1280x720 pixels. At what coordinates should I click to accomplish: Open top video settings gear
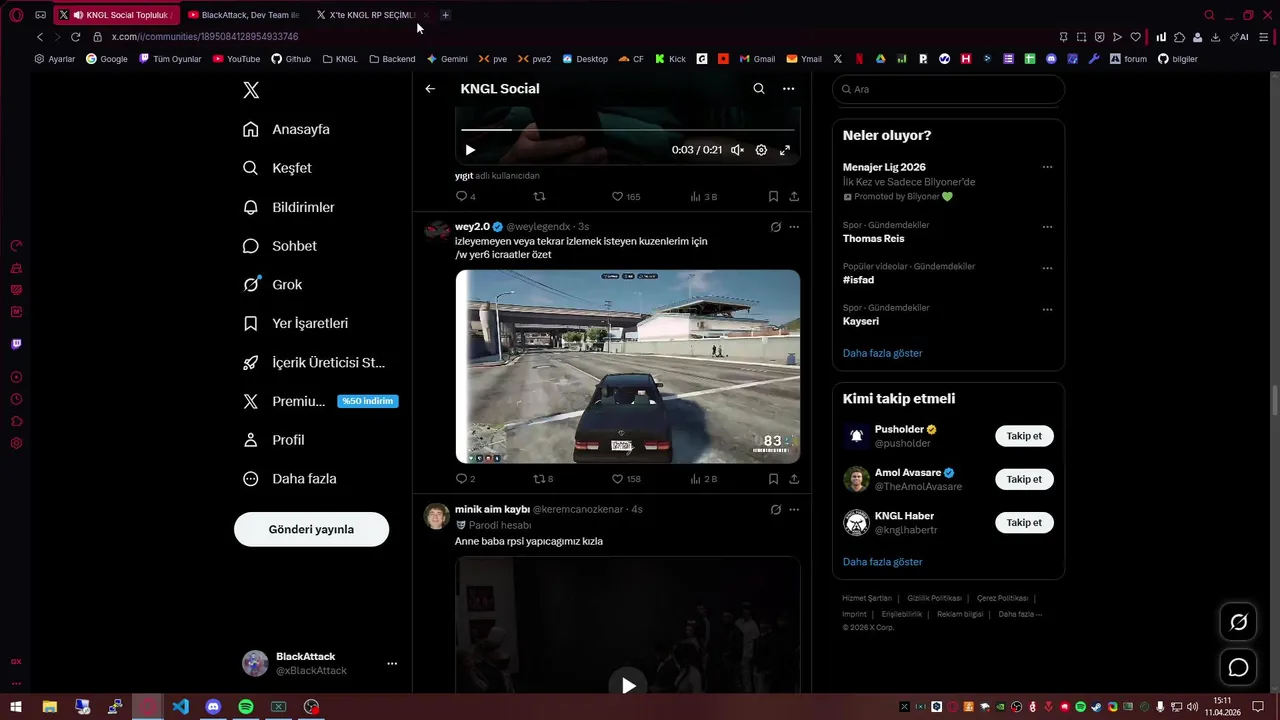[761, 150]
